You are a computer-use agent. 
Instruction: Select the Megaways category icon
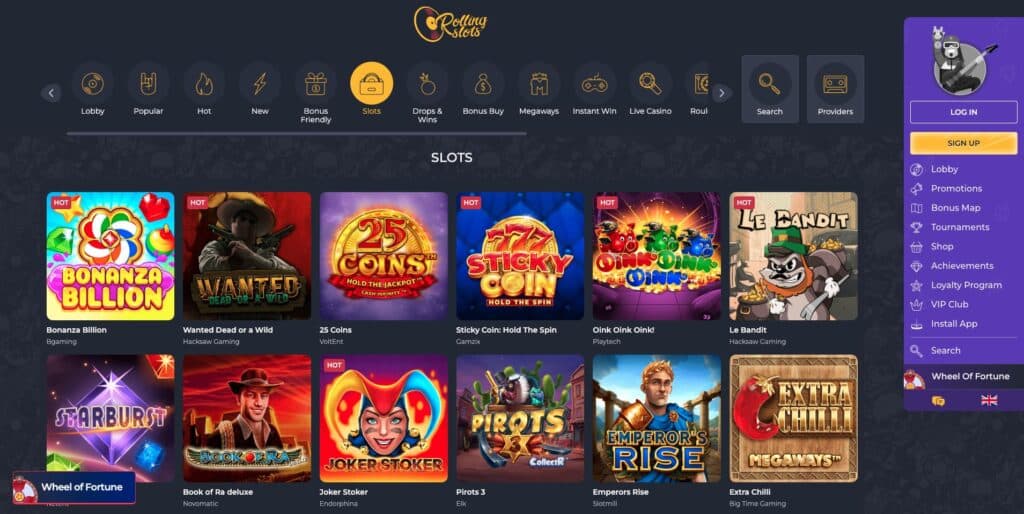point(539,84)
